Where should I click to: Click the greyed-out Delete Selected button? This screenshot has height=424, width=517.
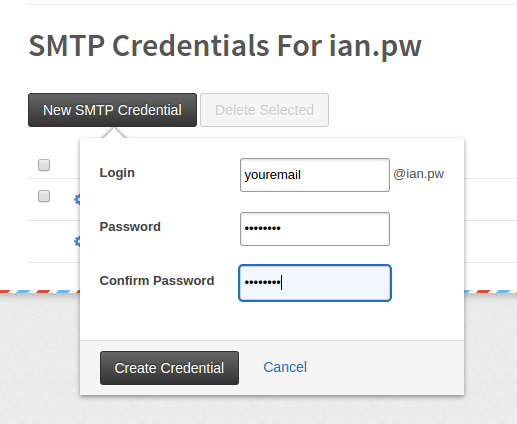point(264,110)
